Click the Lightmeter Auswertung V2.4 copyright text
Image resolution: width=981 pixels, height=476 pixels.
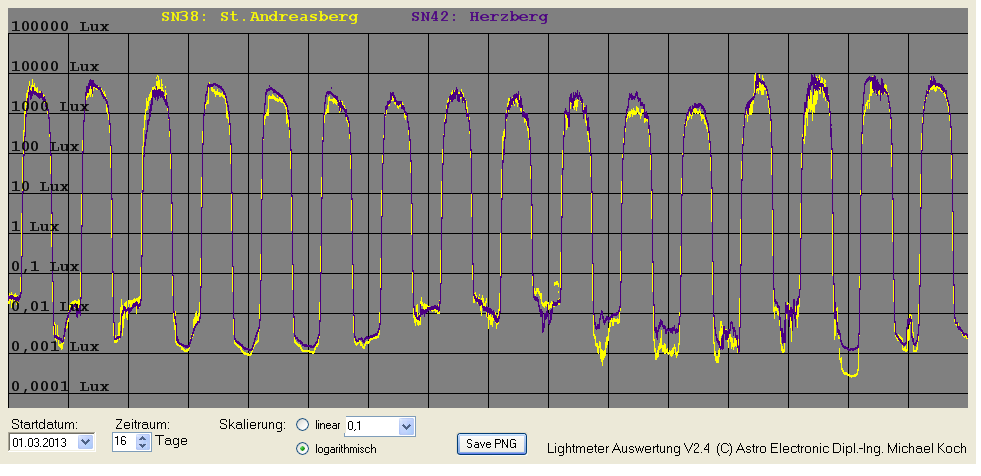756,448
